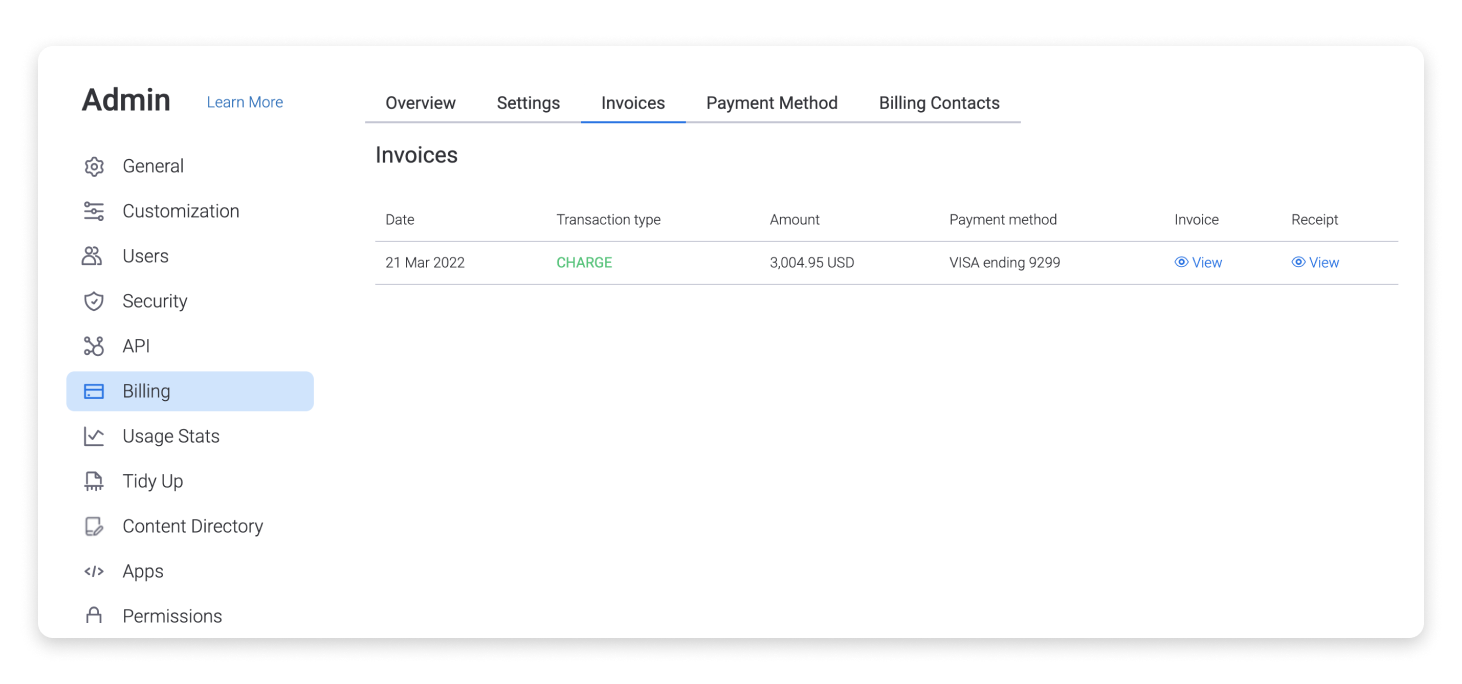1462x684 pixels.
Task: Click the date 21 Mar 2022
Action: pyautogui.click(x=425, y=262)
